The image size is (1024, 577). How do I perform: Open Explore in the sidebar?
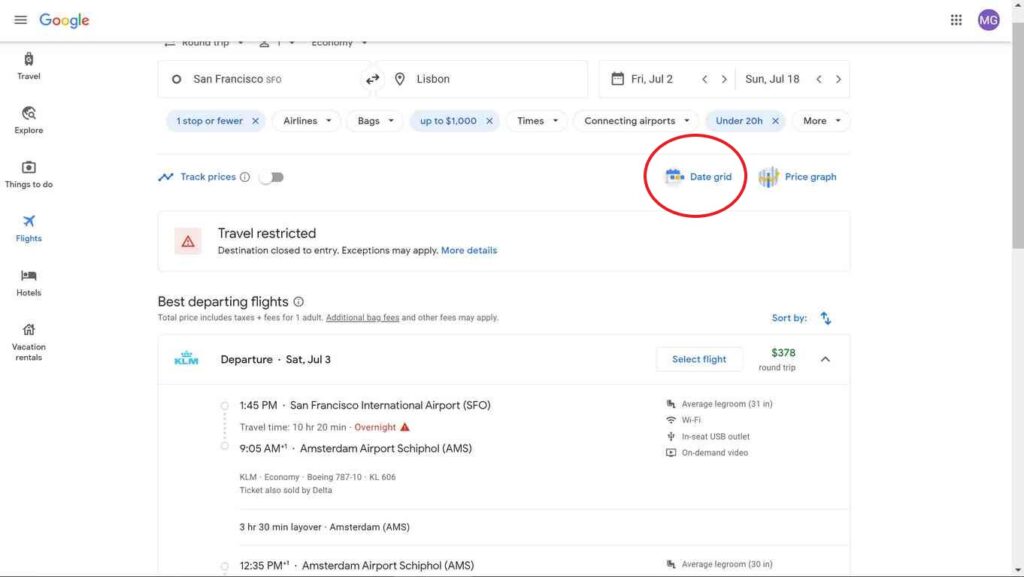point(29,121)
